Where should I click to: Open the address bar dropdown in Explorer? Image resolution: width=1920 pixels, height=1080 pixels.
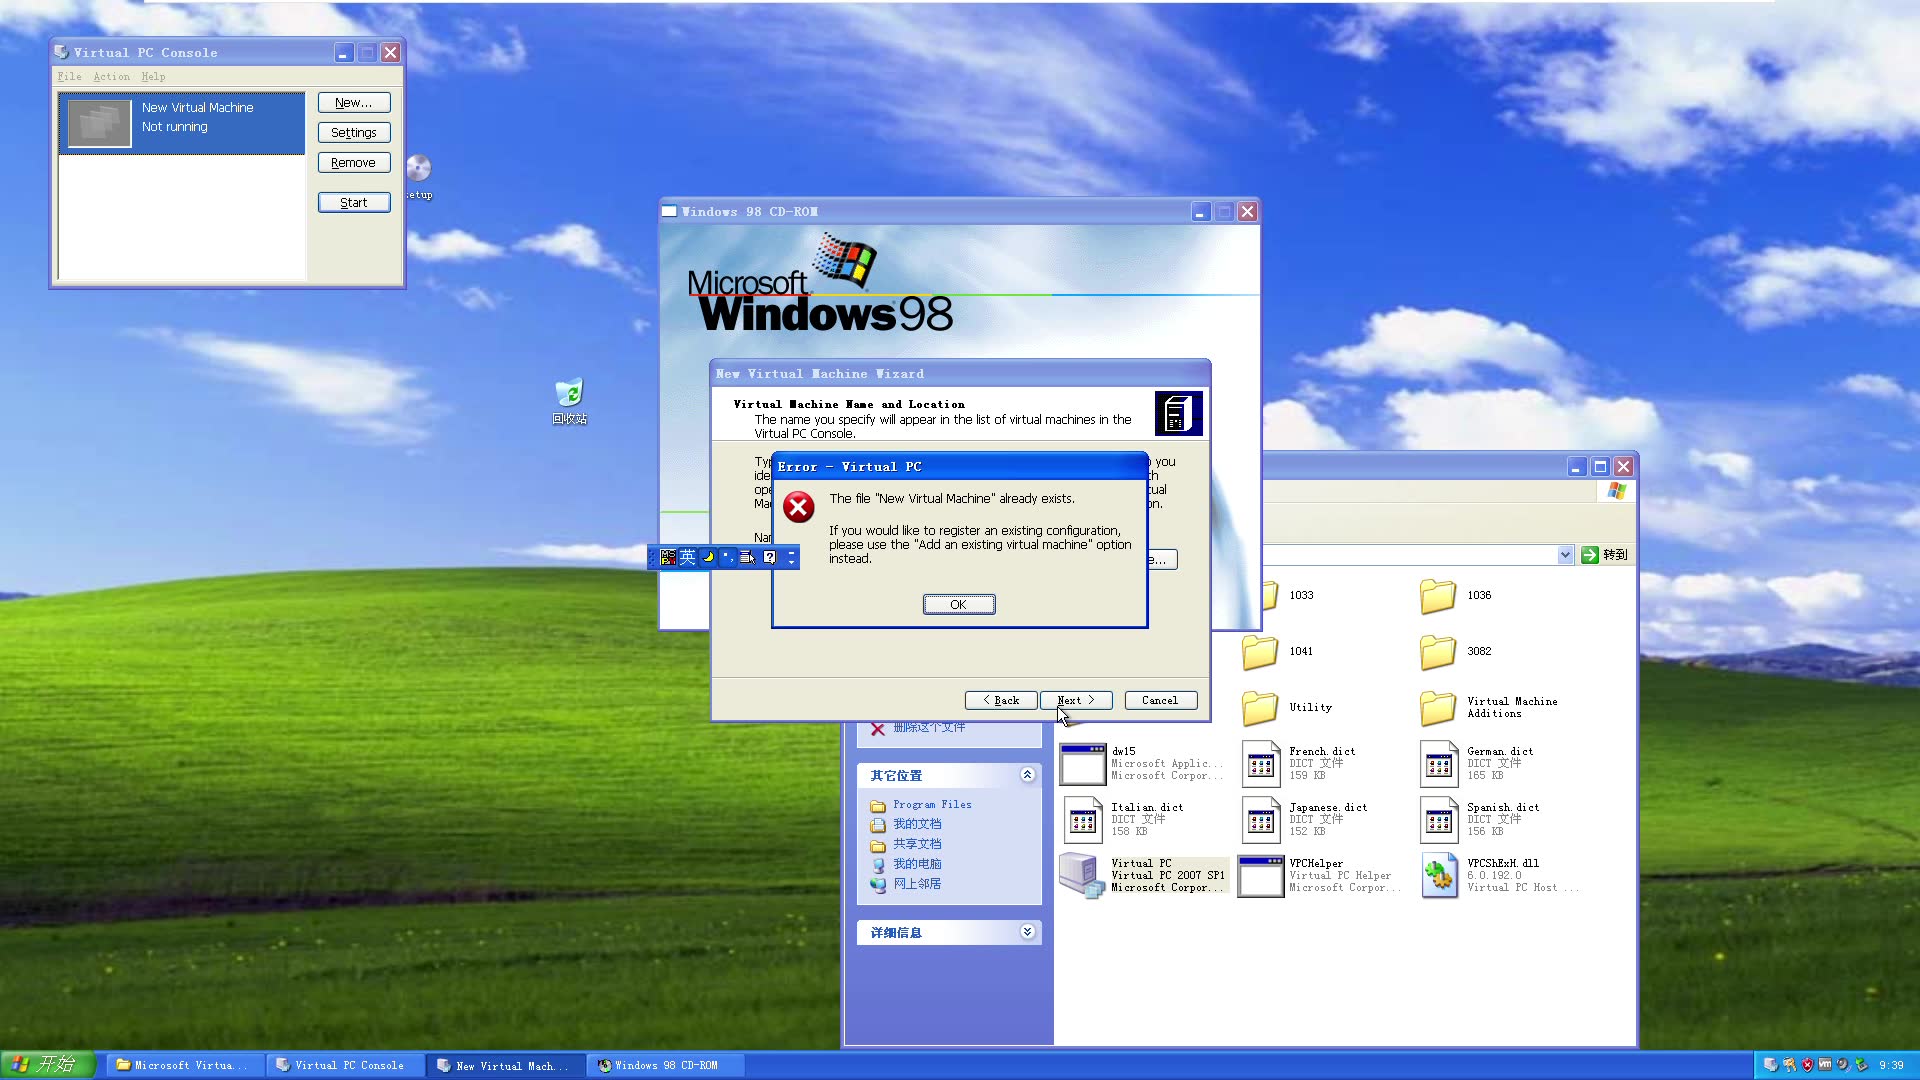(x=1565, y=554)
